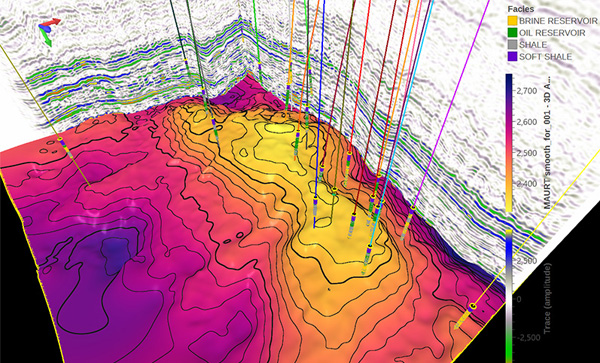
Task: Click the 3D orientation axes gizmo
Action: [49, 31]
